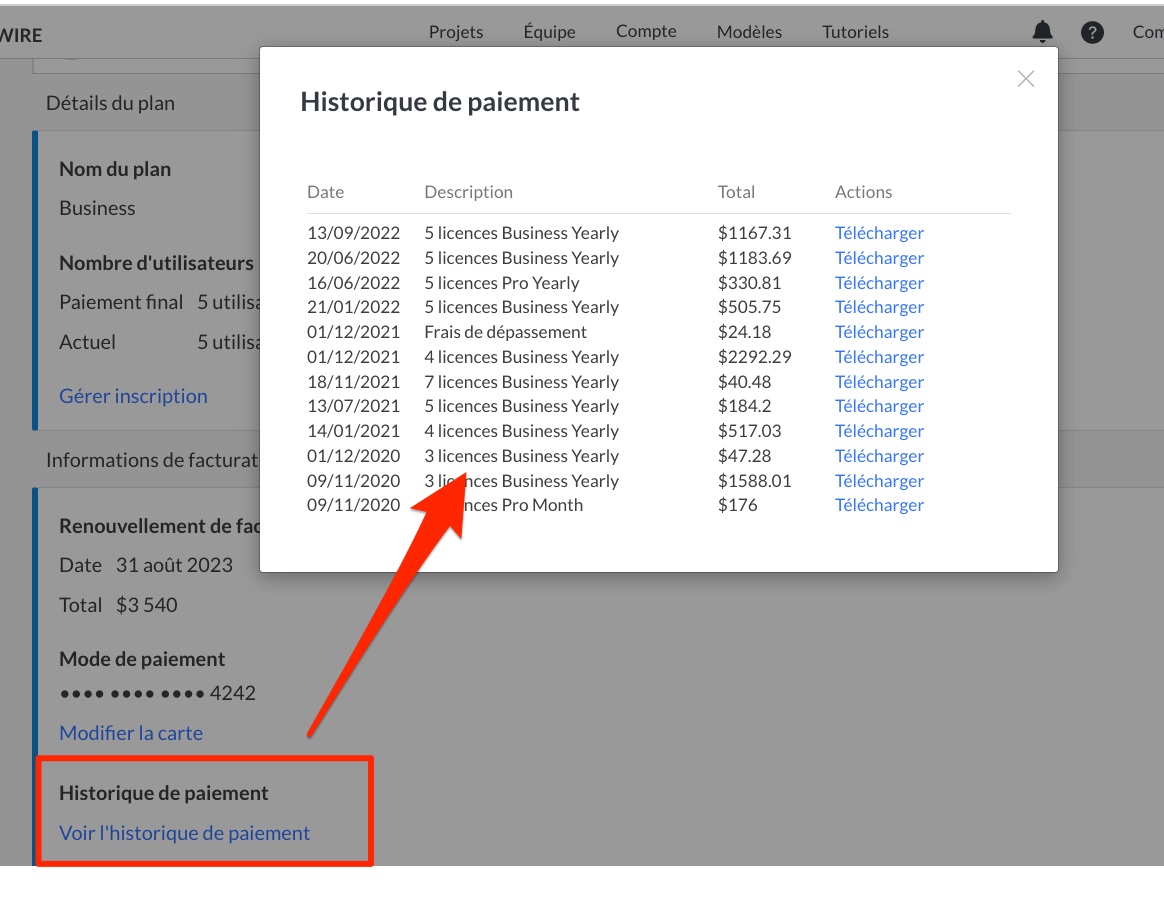The height and width of the screenshot is (908, 1164).
Task: Download the 13/07/2021 invoice
Action: coord(879,406)
